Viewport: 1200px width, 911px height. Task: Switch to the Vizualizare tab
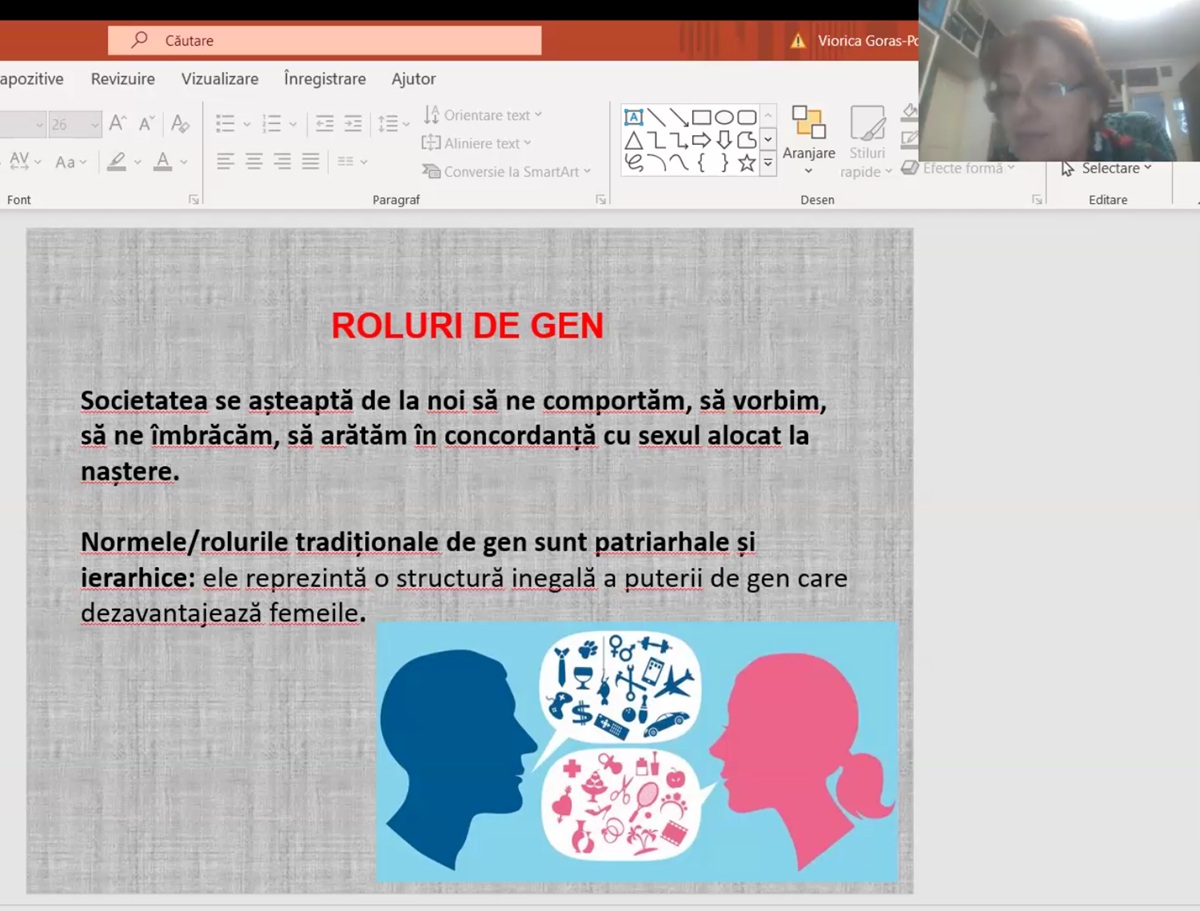pyautogui.click(x=219, y=79)
